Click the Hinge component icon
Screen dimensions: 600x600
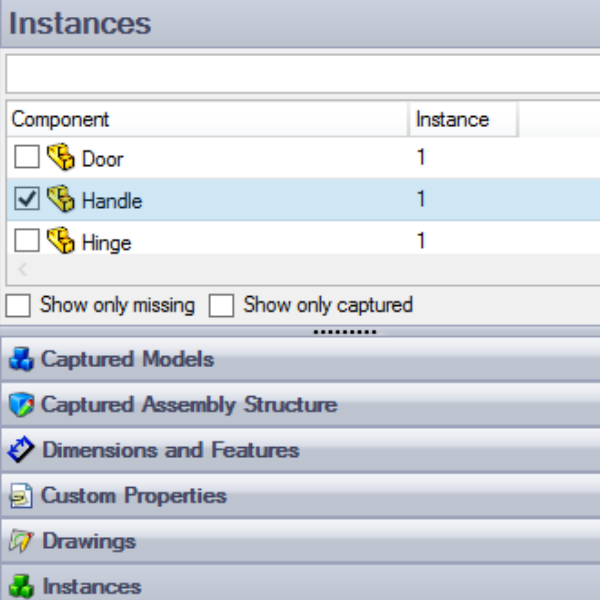60,240
